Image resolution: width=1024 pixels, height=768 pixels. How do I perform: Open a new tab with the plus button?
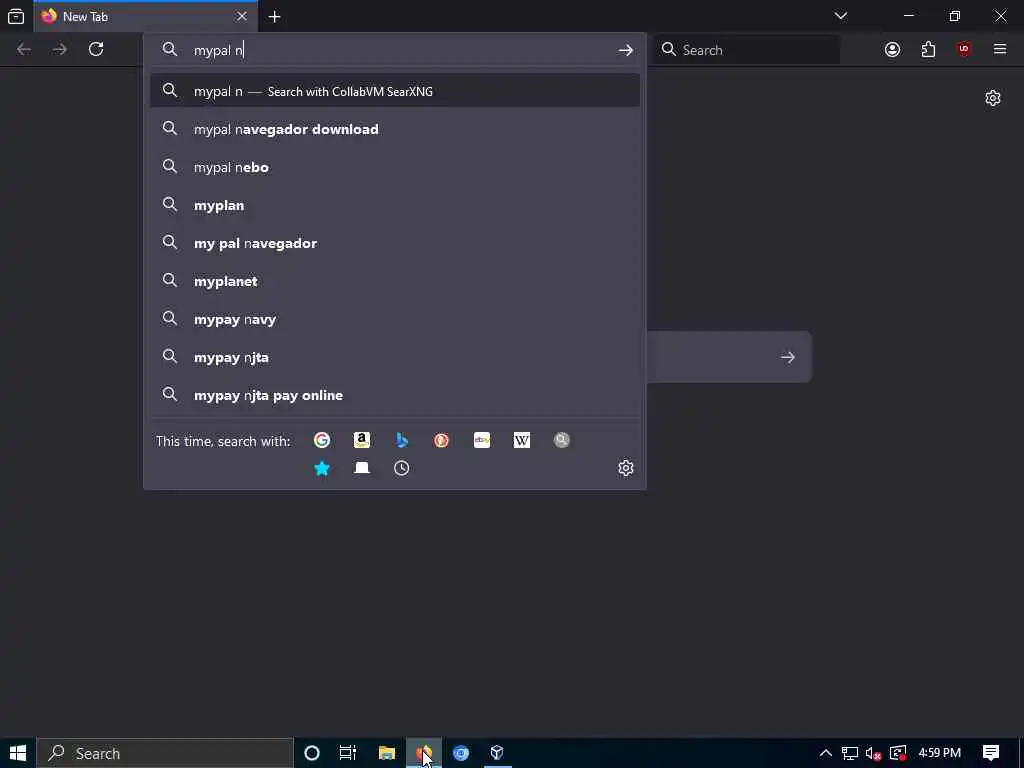click(274, 16)
